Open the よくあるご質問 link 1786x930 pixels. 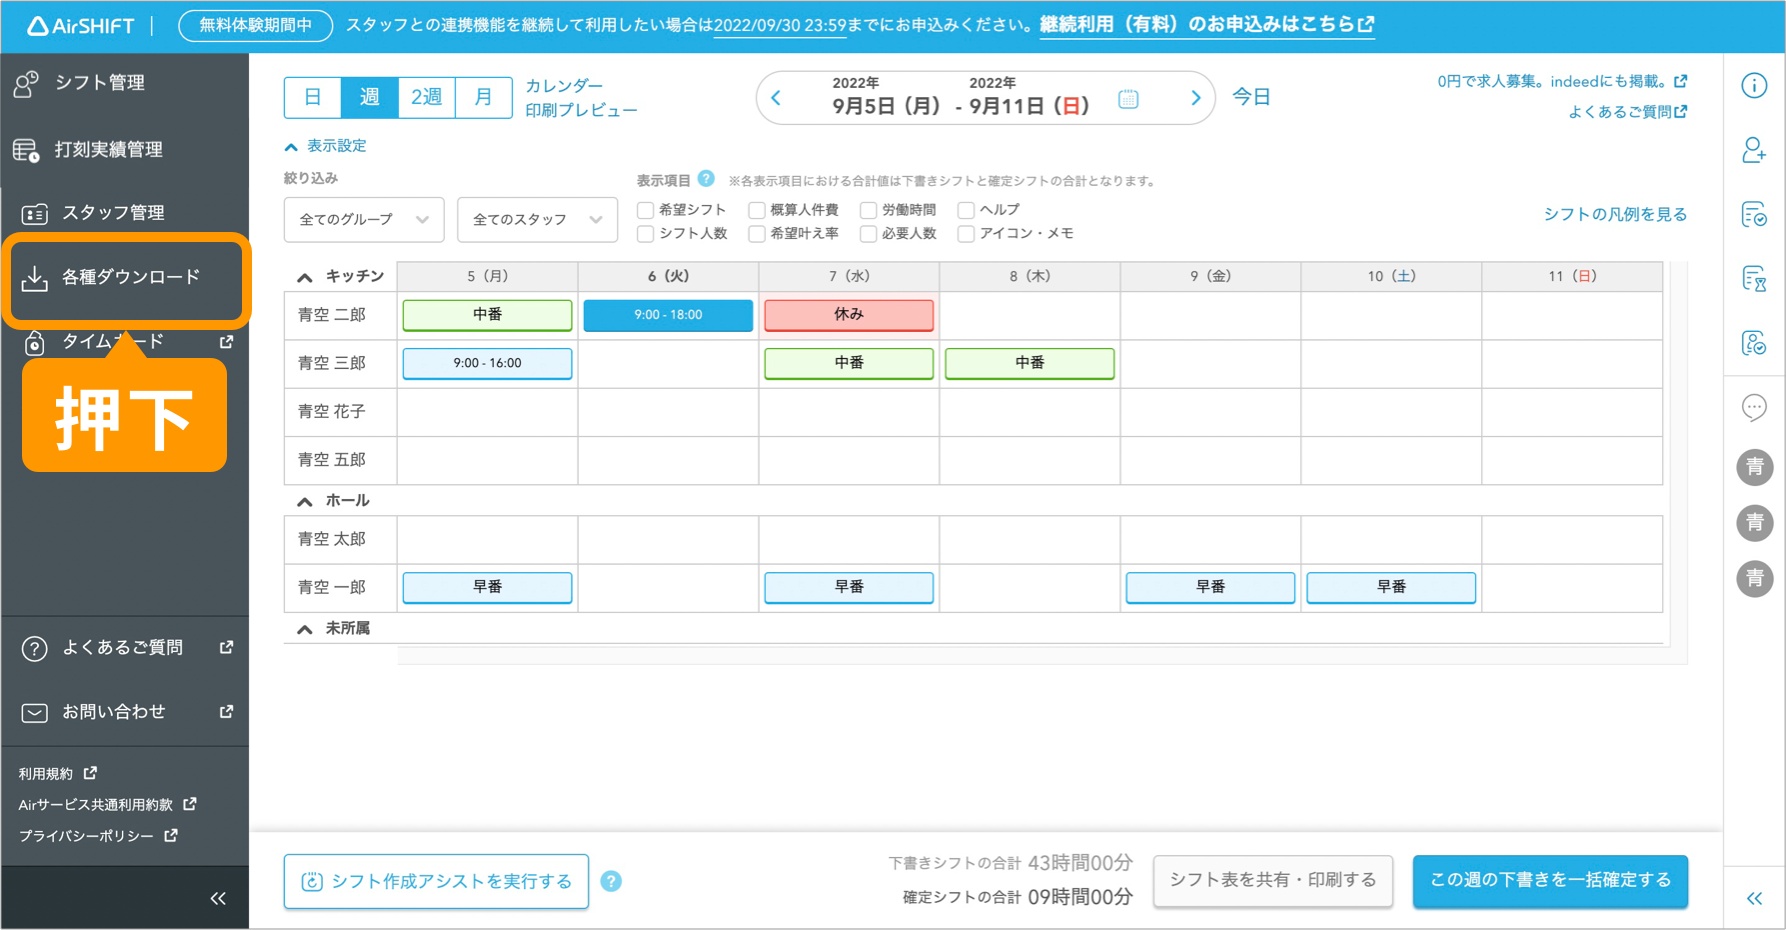pos(122,647)
